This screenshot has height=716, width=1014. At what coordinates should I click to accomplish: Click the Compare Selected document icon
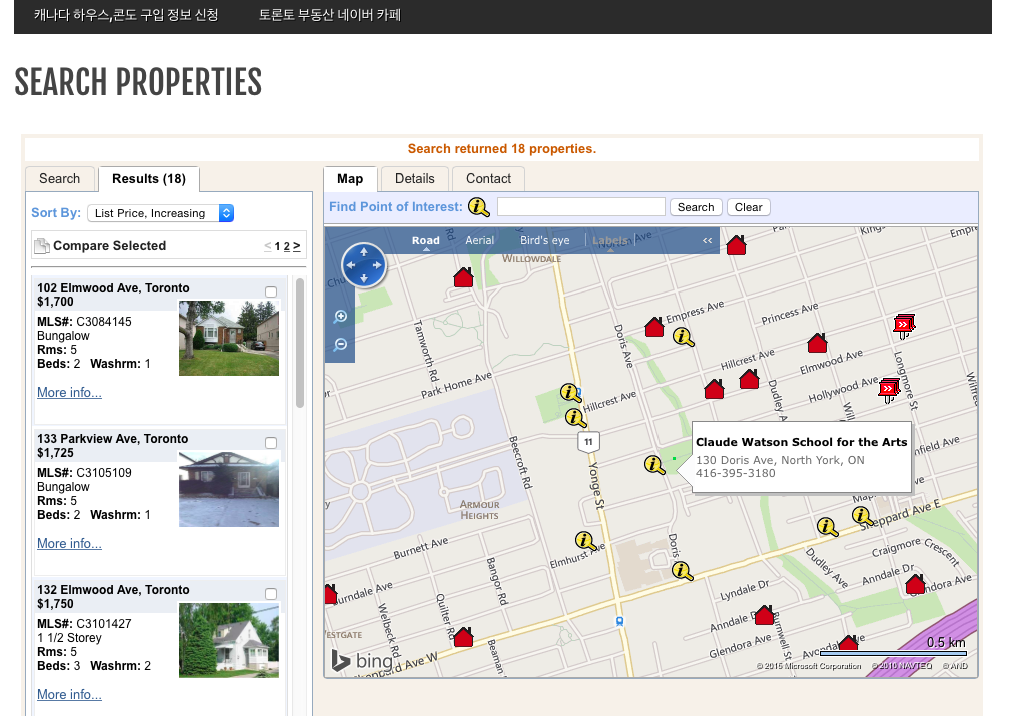pos(41,246)
